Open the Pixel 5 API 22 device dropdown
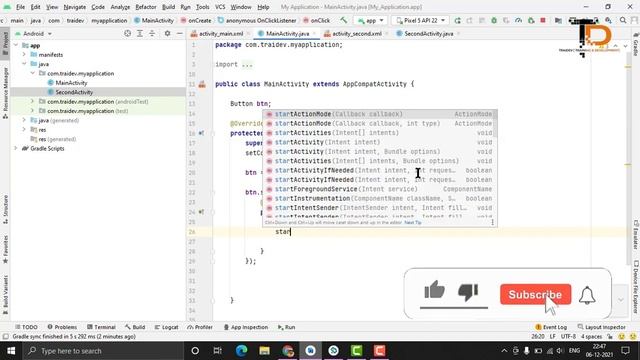This screenshot has height=360, width=640. [x=420, y=20]
